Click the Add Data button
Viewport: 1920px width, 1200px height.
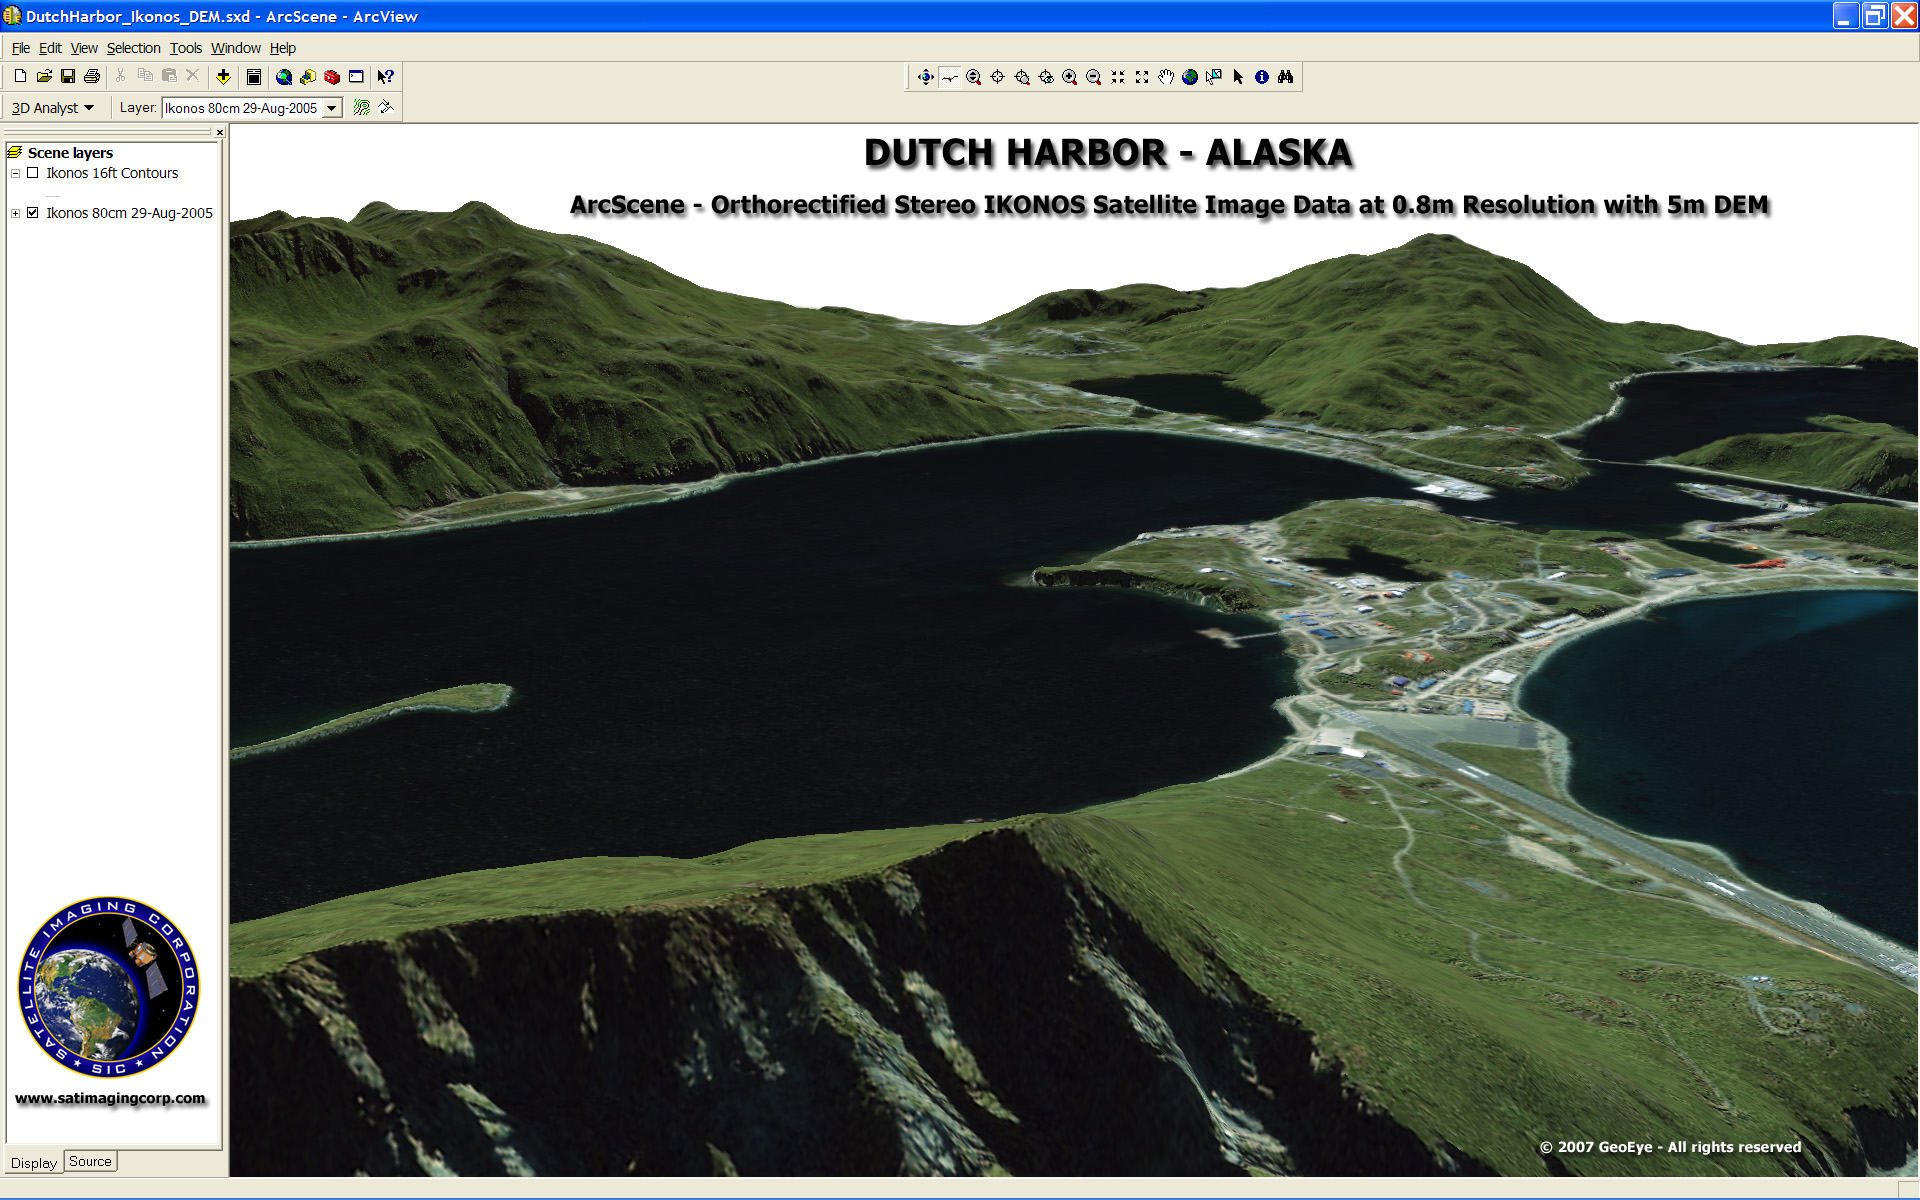click(x=223, y=77)
